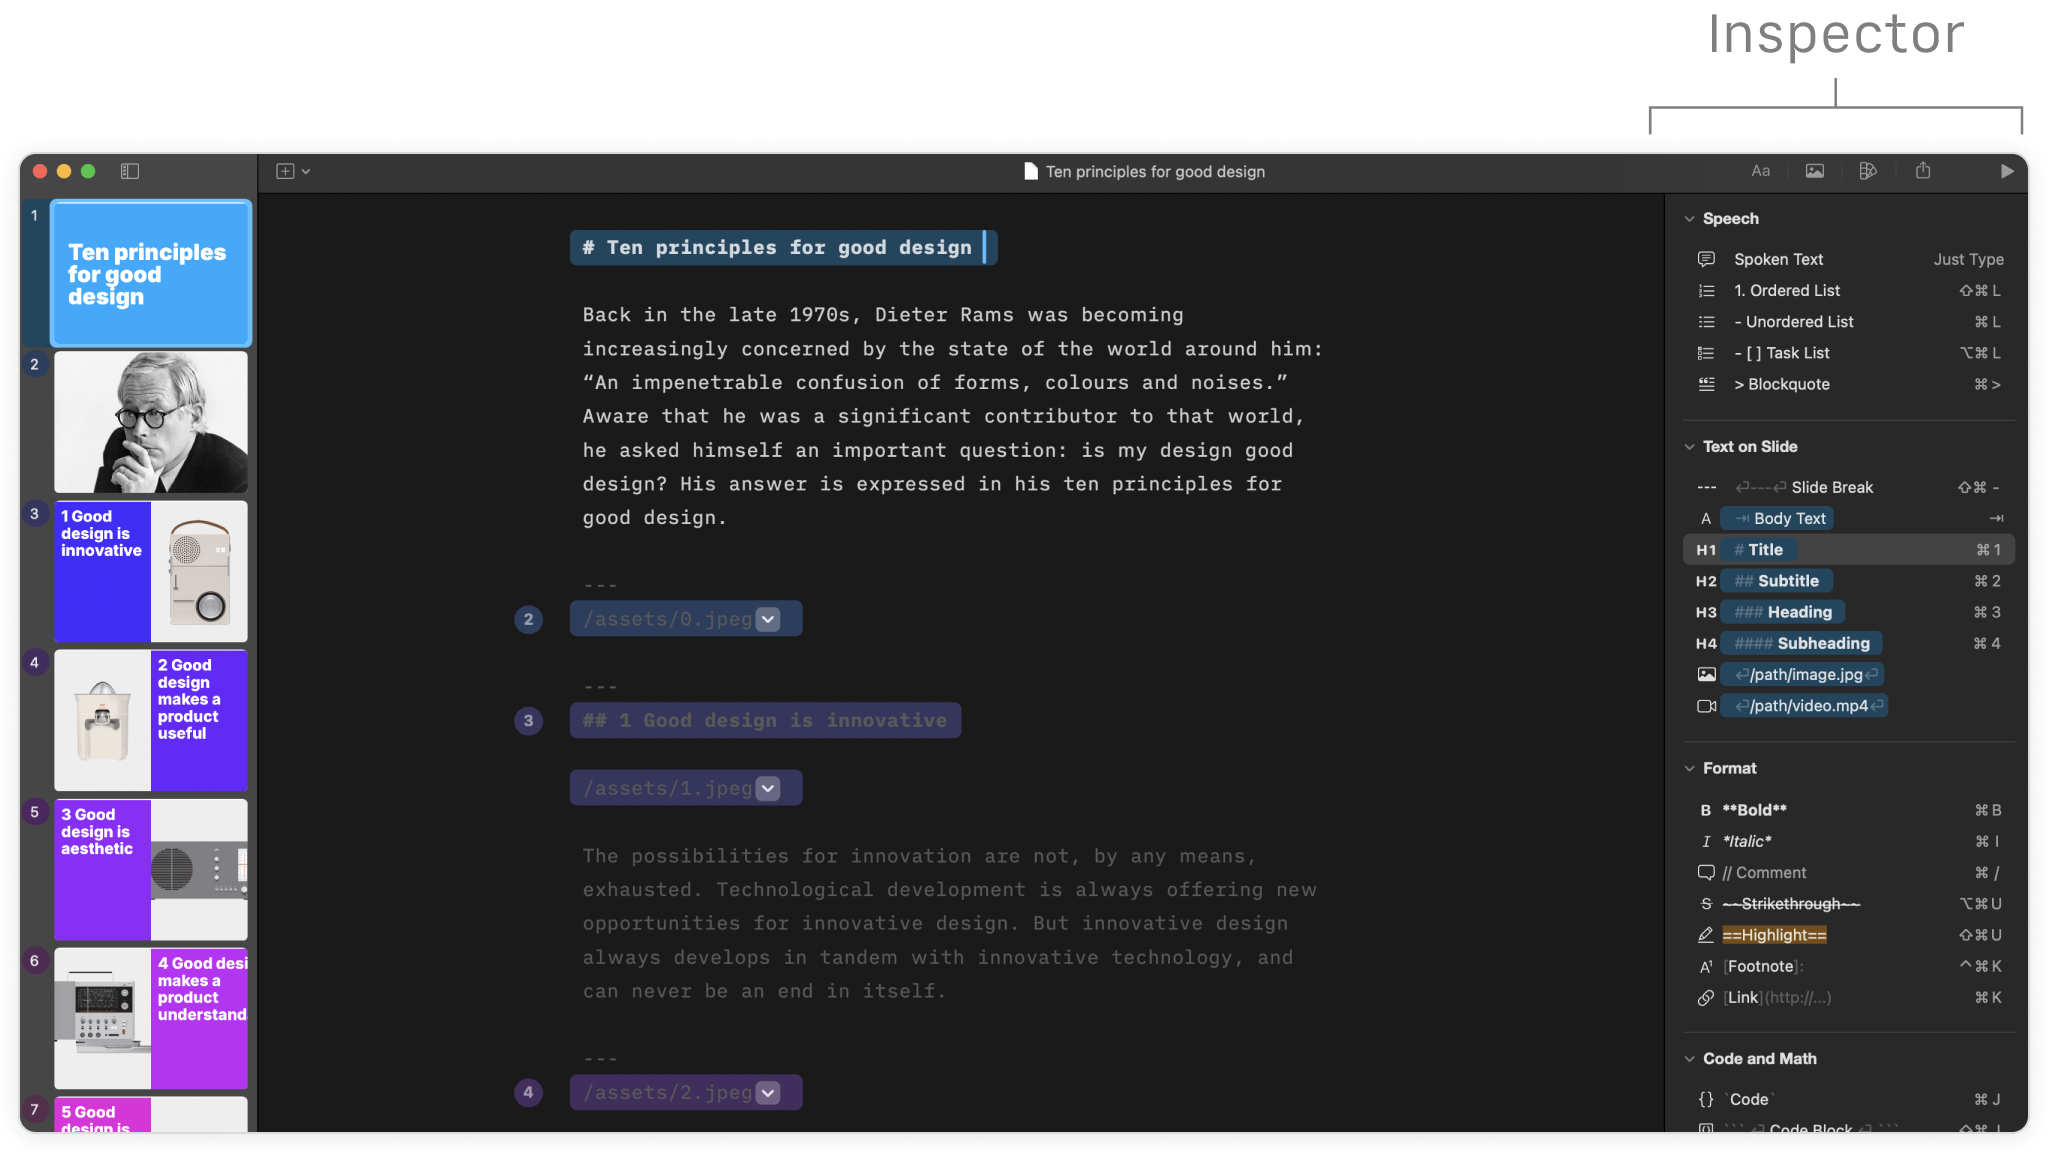The height and width of the screenshot is (1152, 2048).
Task: Insert an image path placeholder
Action: coord(1802,674)
